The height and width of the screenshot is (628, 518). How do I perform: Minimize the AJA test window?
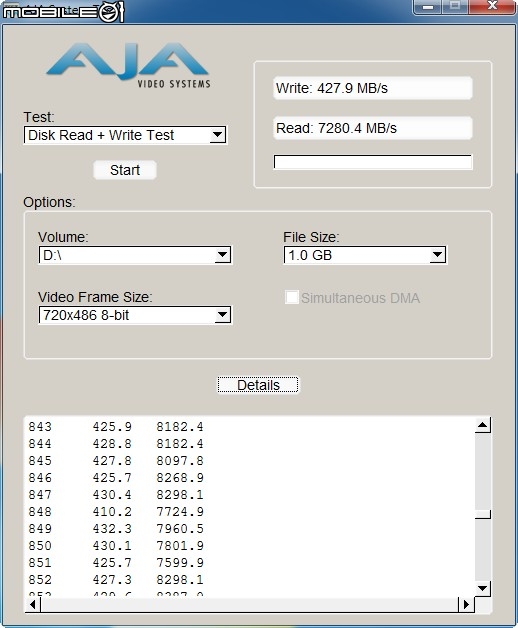(427, 6)
